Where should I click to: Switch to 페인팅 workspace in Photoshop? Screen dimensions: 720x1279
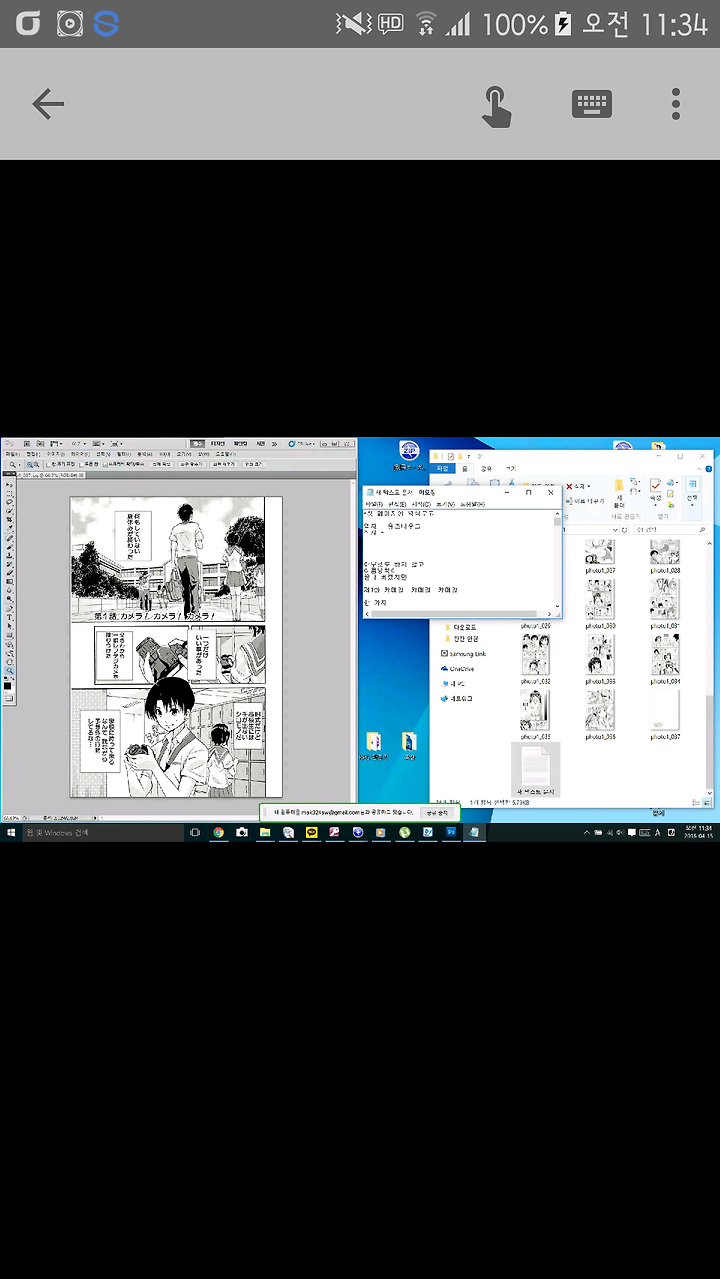240,444
